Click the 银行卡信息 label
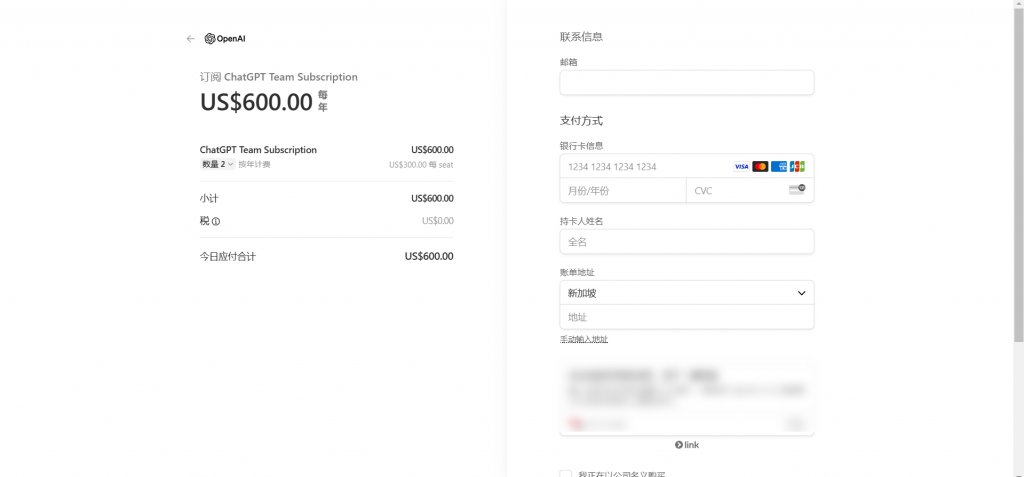This screenshot has width=1024, height=477. click(x=581, y=146)
